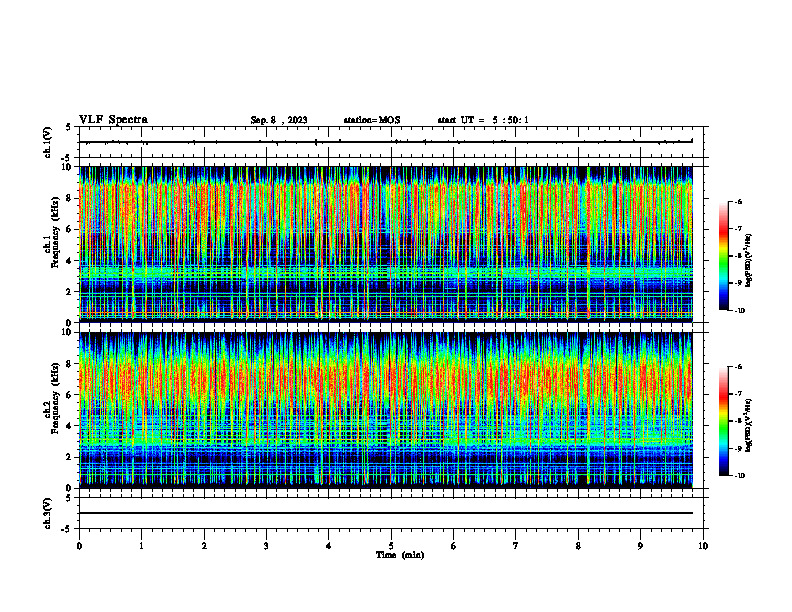792x612 pixels.
Task: Click the "-7" tick on the ch.2 colorbar
Action: click(x=738, y=394)
